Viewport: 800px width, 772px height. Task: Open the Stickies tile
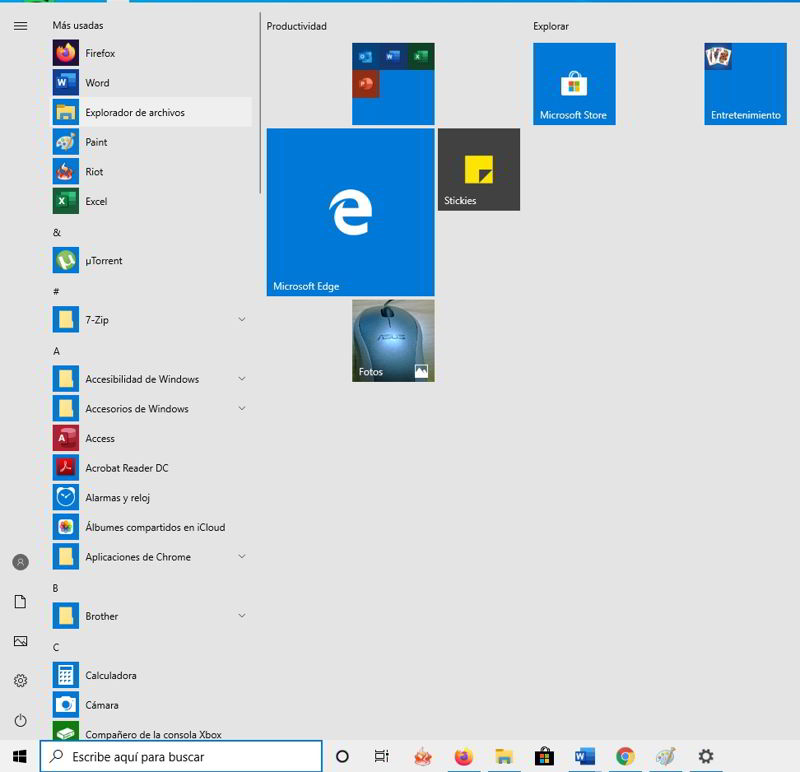click(478, 169)
